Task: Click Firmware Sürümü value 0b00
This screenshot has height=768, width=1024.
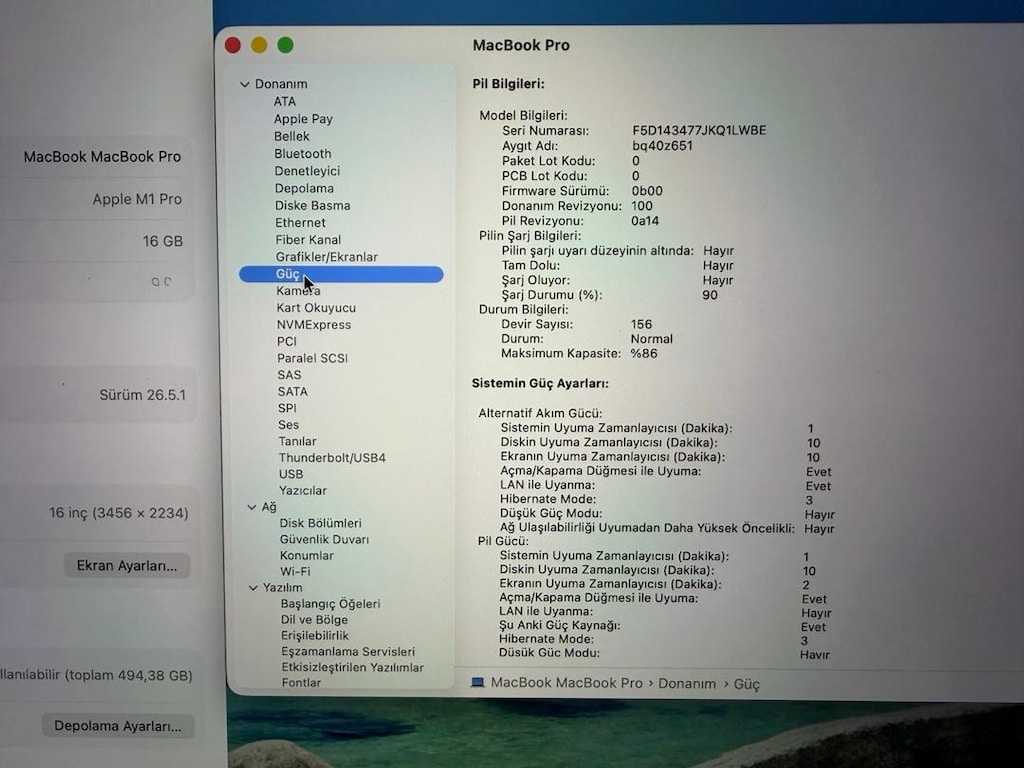Action: (647, 191)
